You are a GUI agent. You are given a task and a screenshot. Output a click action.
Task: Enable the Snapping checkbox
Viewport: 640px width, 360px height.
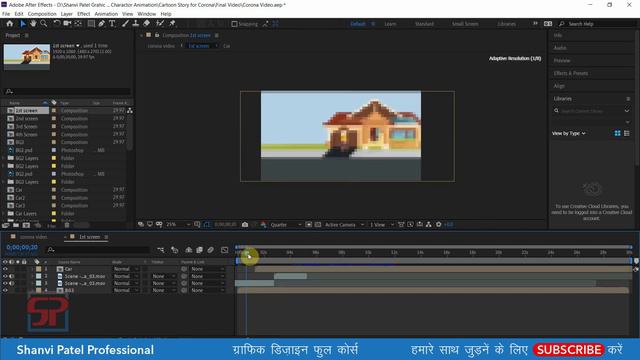point(234,24)
